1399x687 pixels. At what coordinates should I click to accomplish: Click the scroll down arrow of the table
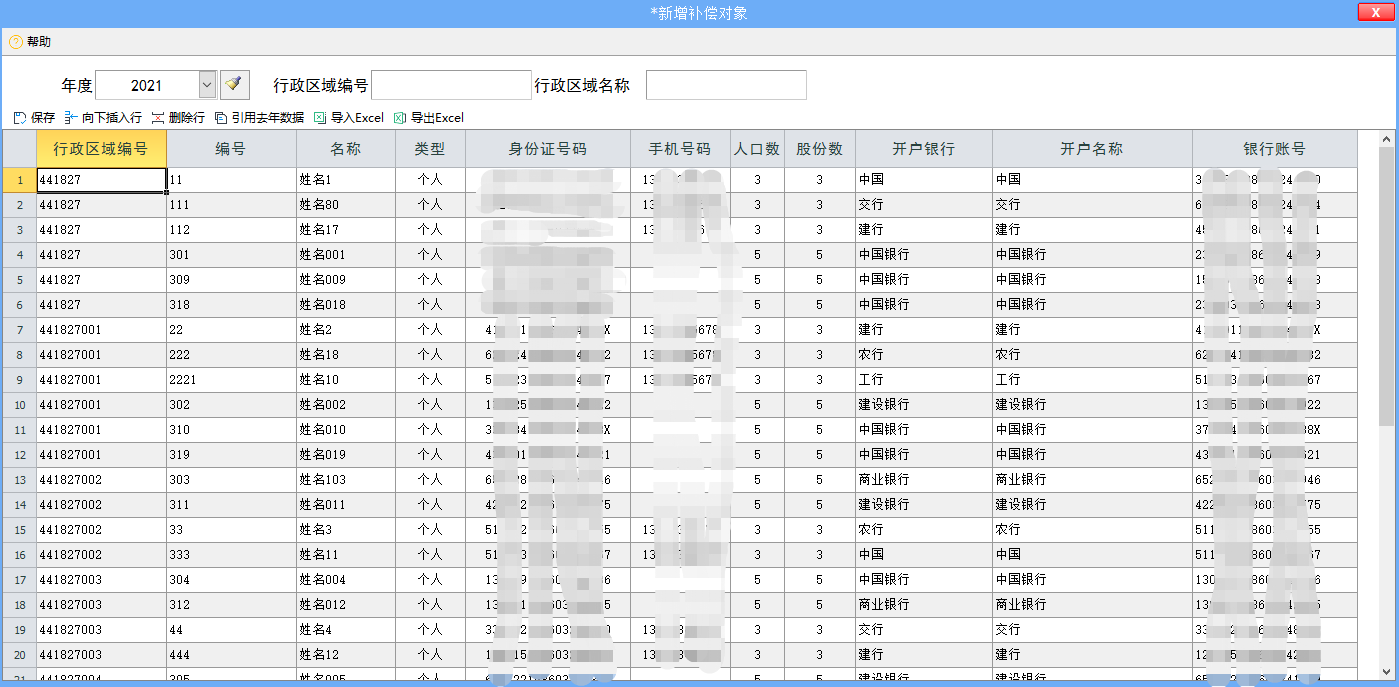(1386, 670)
